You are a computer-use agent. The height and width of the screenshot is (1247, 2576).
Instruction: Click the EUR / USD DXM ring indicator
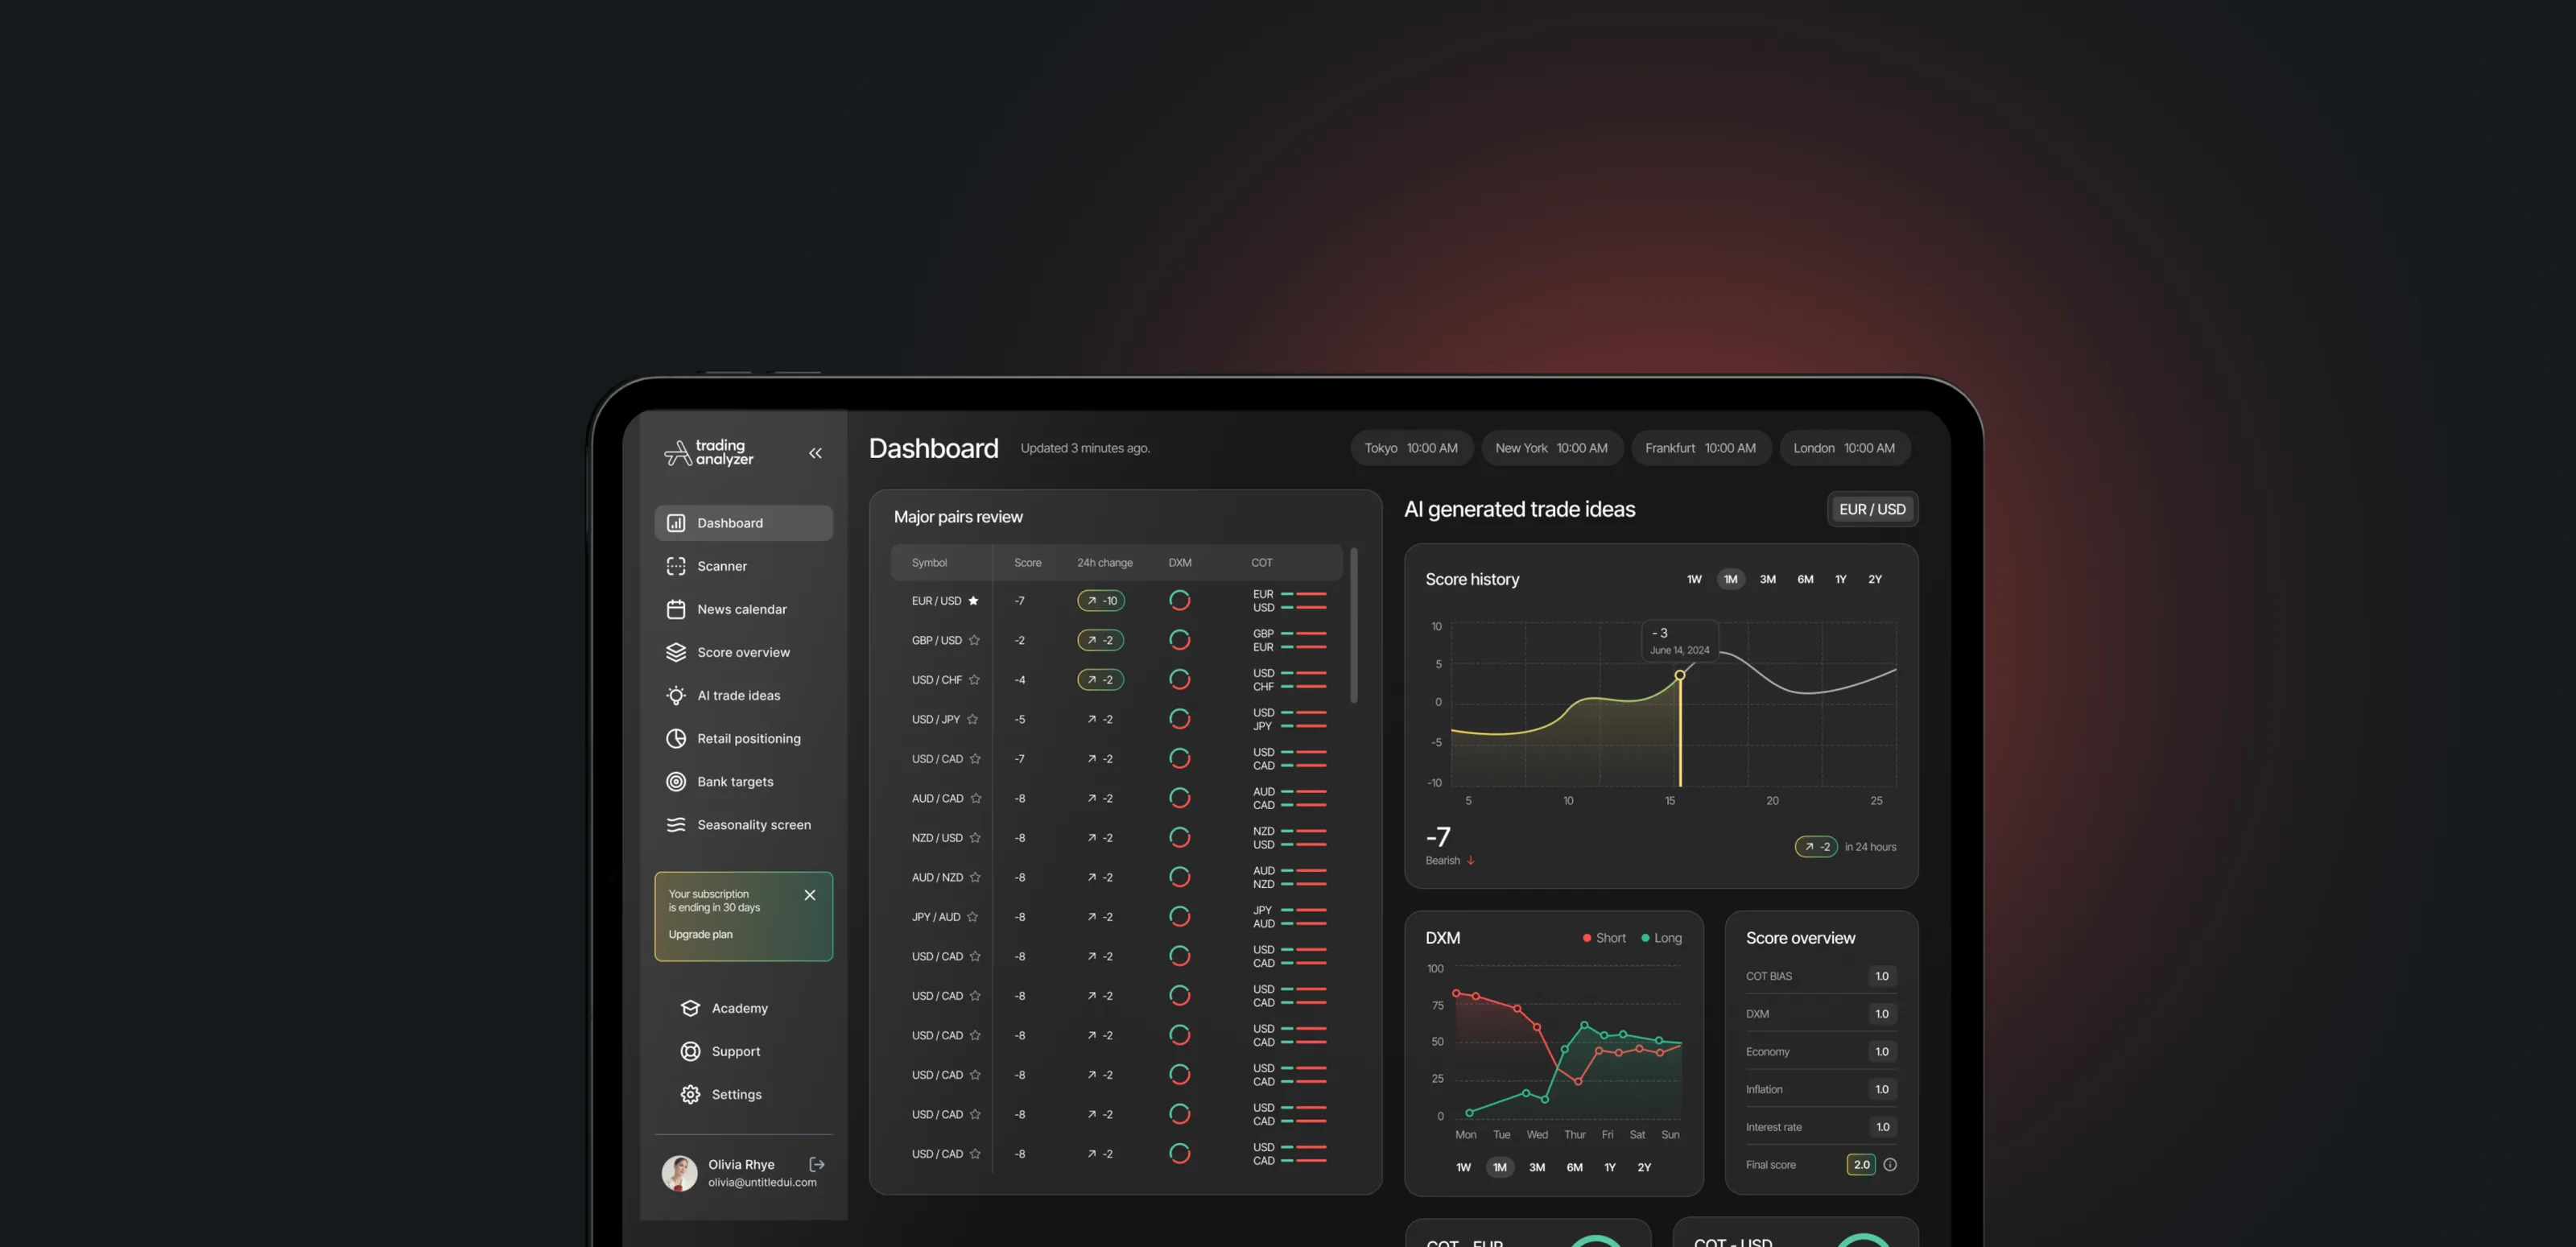[x=1180, y=600]
